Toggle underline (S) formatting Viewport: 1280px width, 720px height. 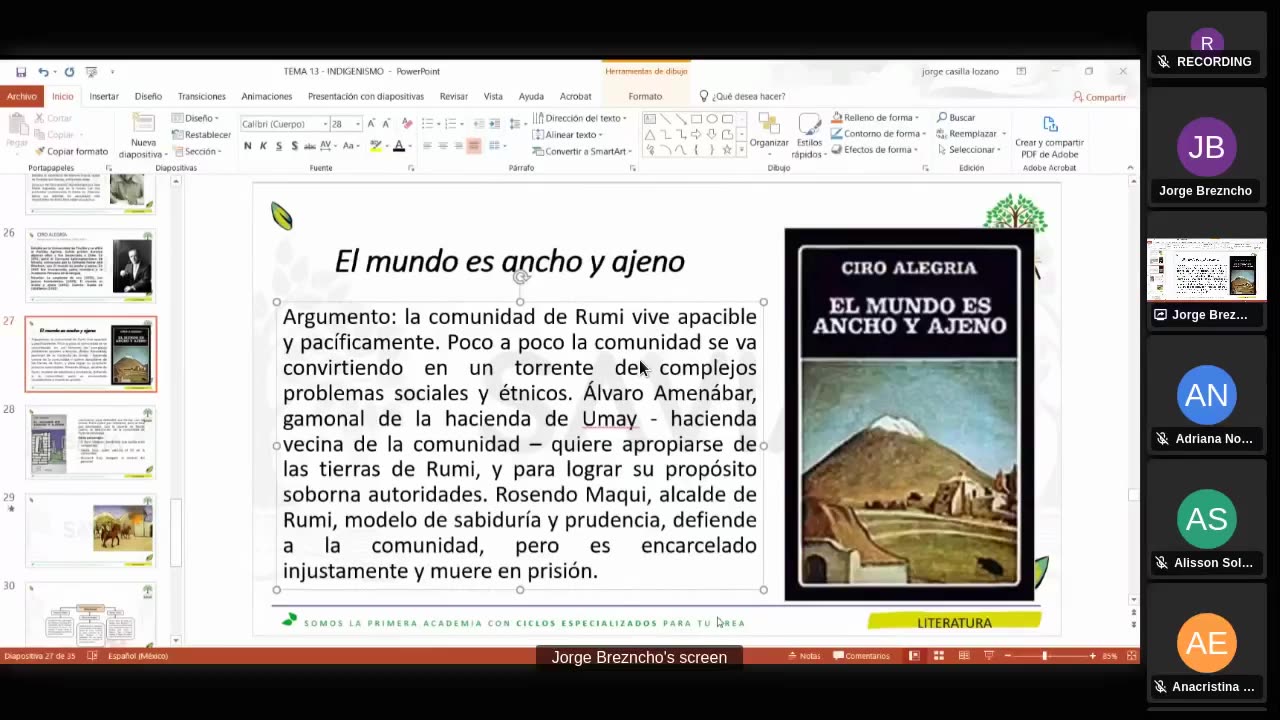coord(279,146)
